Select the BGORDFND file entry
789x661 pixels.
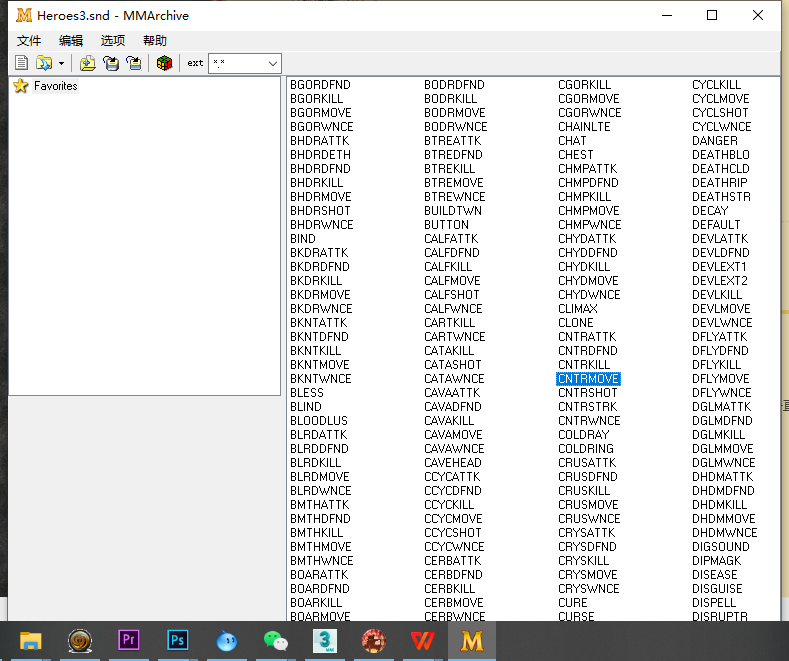[320, 85]
